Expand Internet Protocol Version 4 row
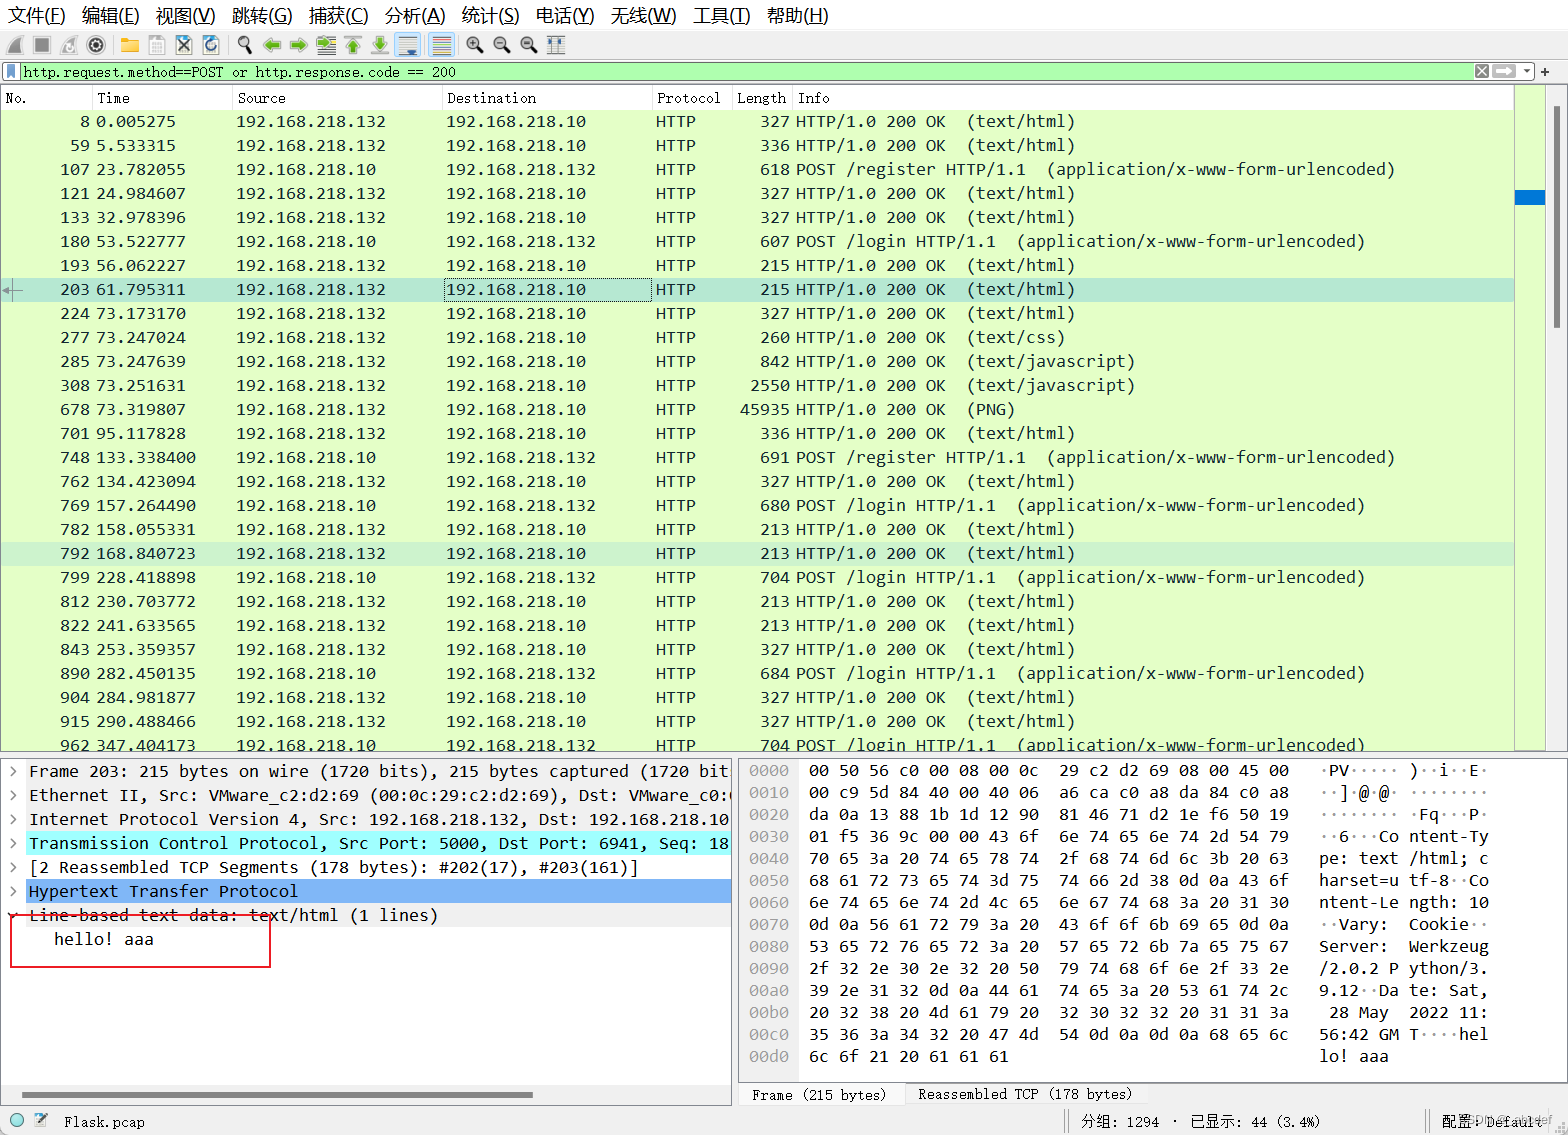 (13, 819)
